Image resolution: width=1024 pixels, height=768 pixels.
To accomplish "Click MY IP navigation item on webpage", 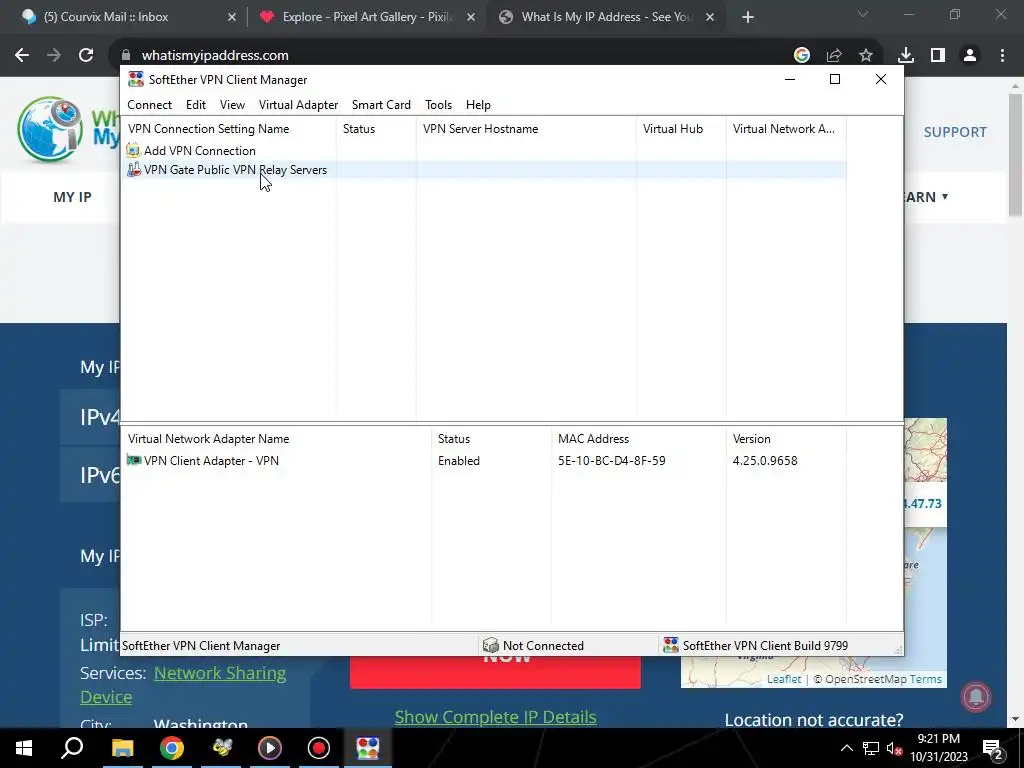I will click(72, 197).
